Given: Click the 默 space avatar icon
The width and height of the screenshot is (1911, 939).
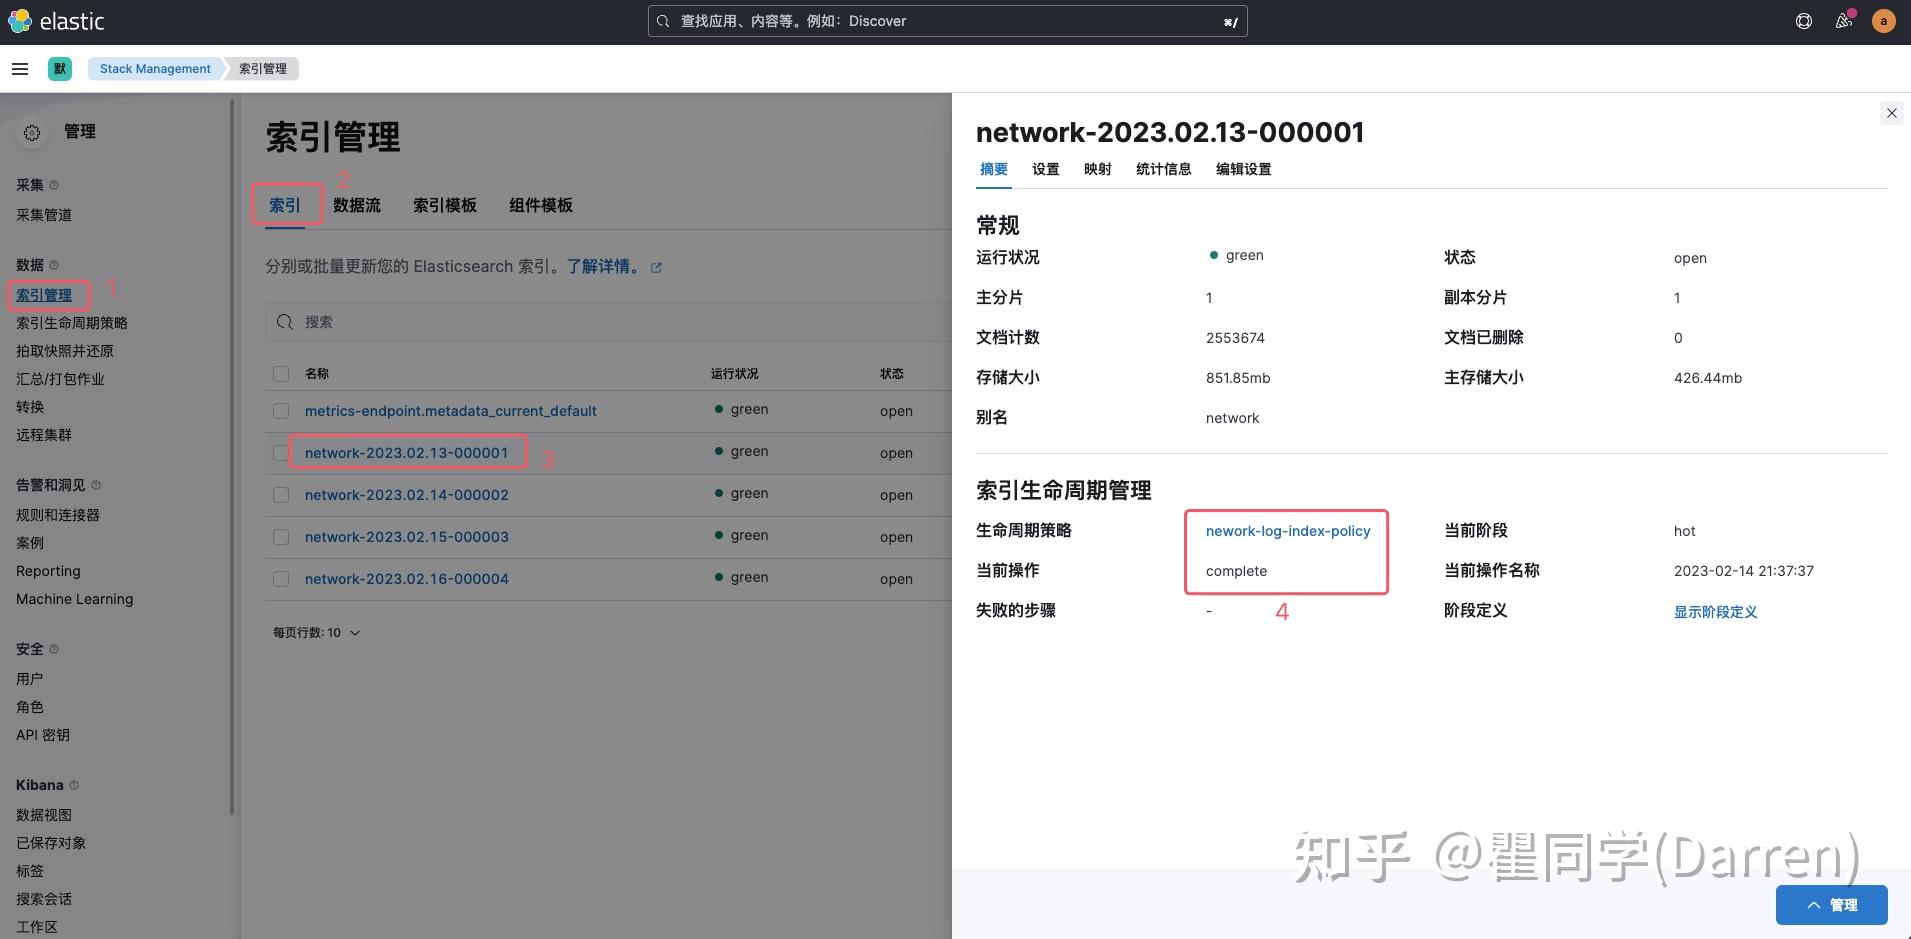Looking at the screenshot, I should [60, 68].
